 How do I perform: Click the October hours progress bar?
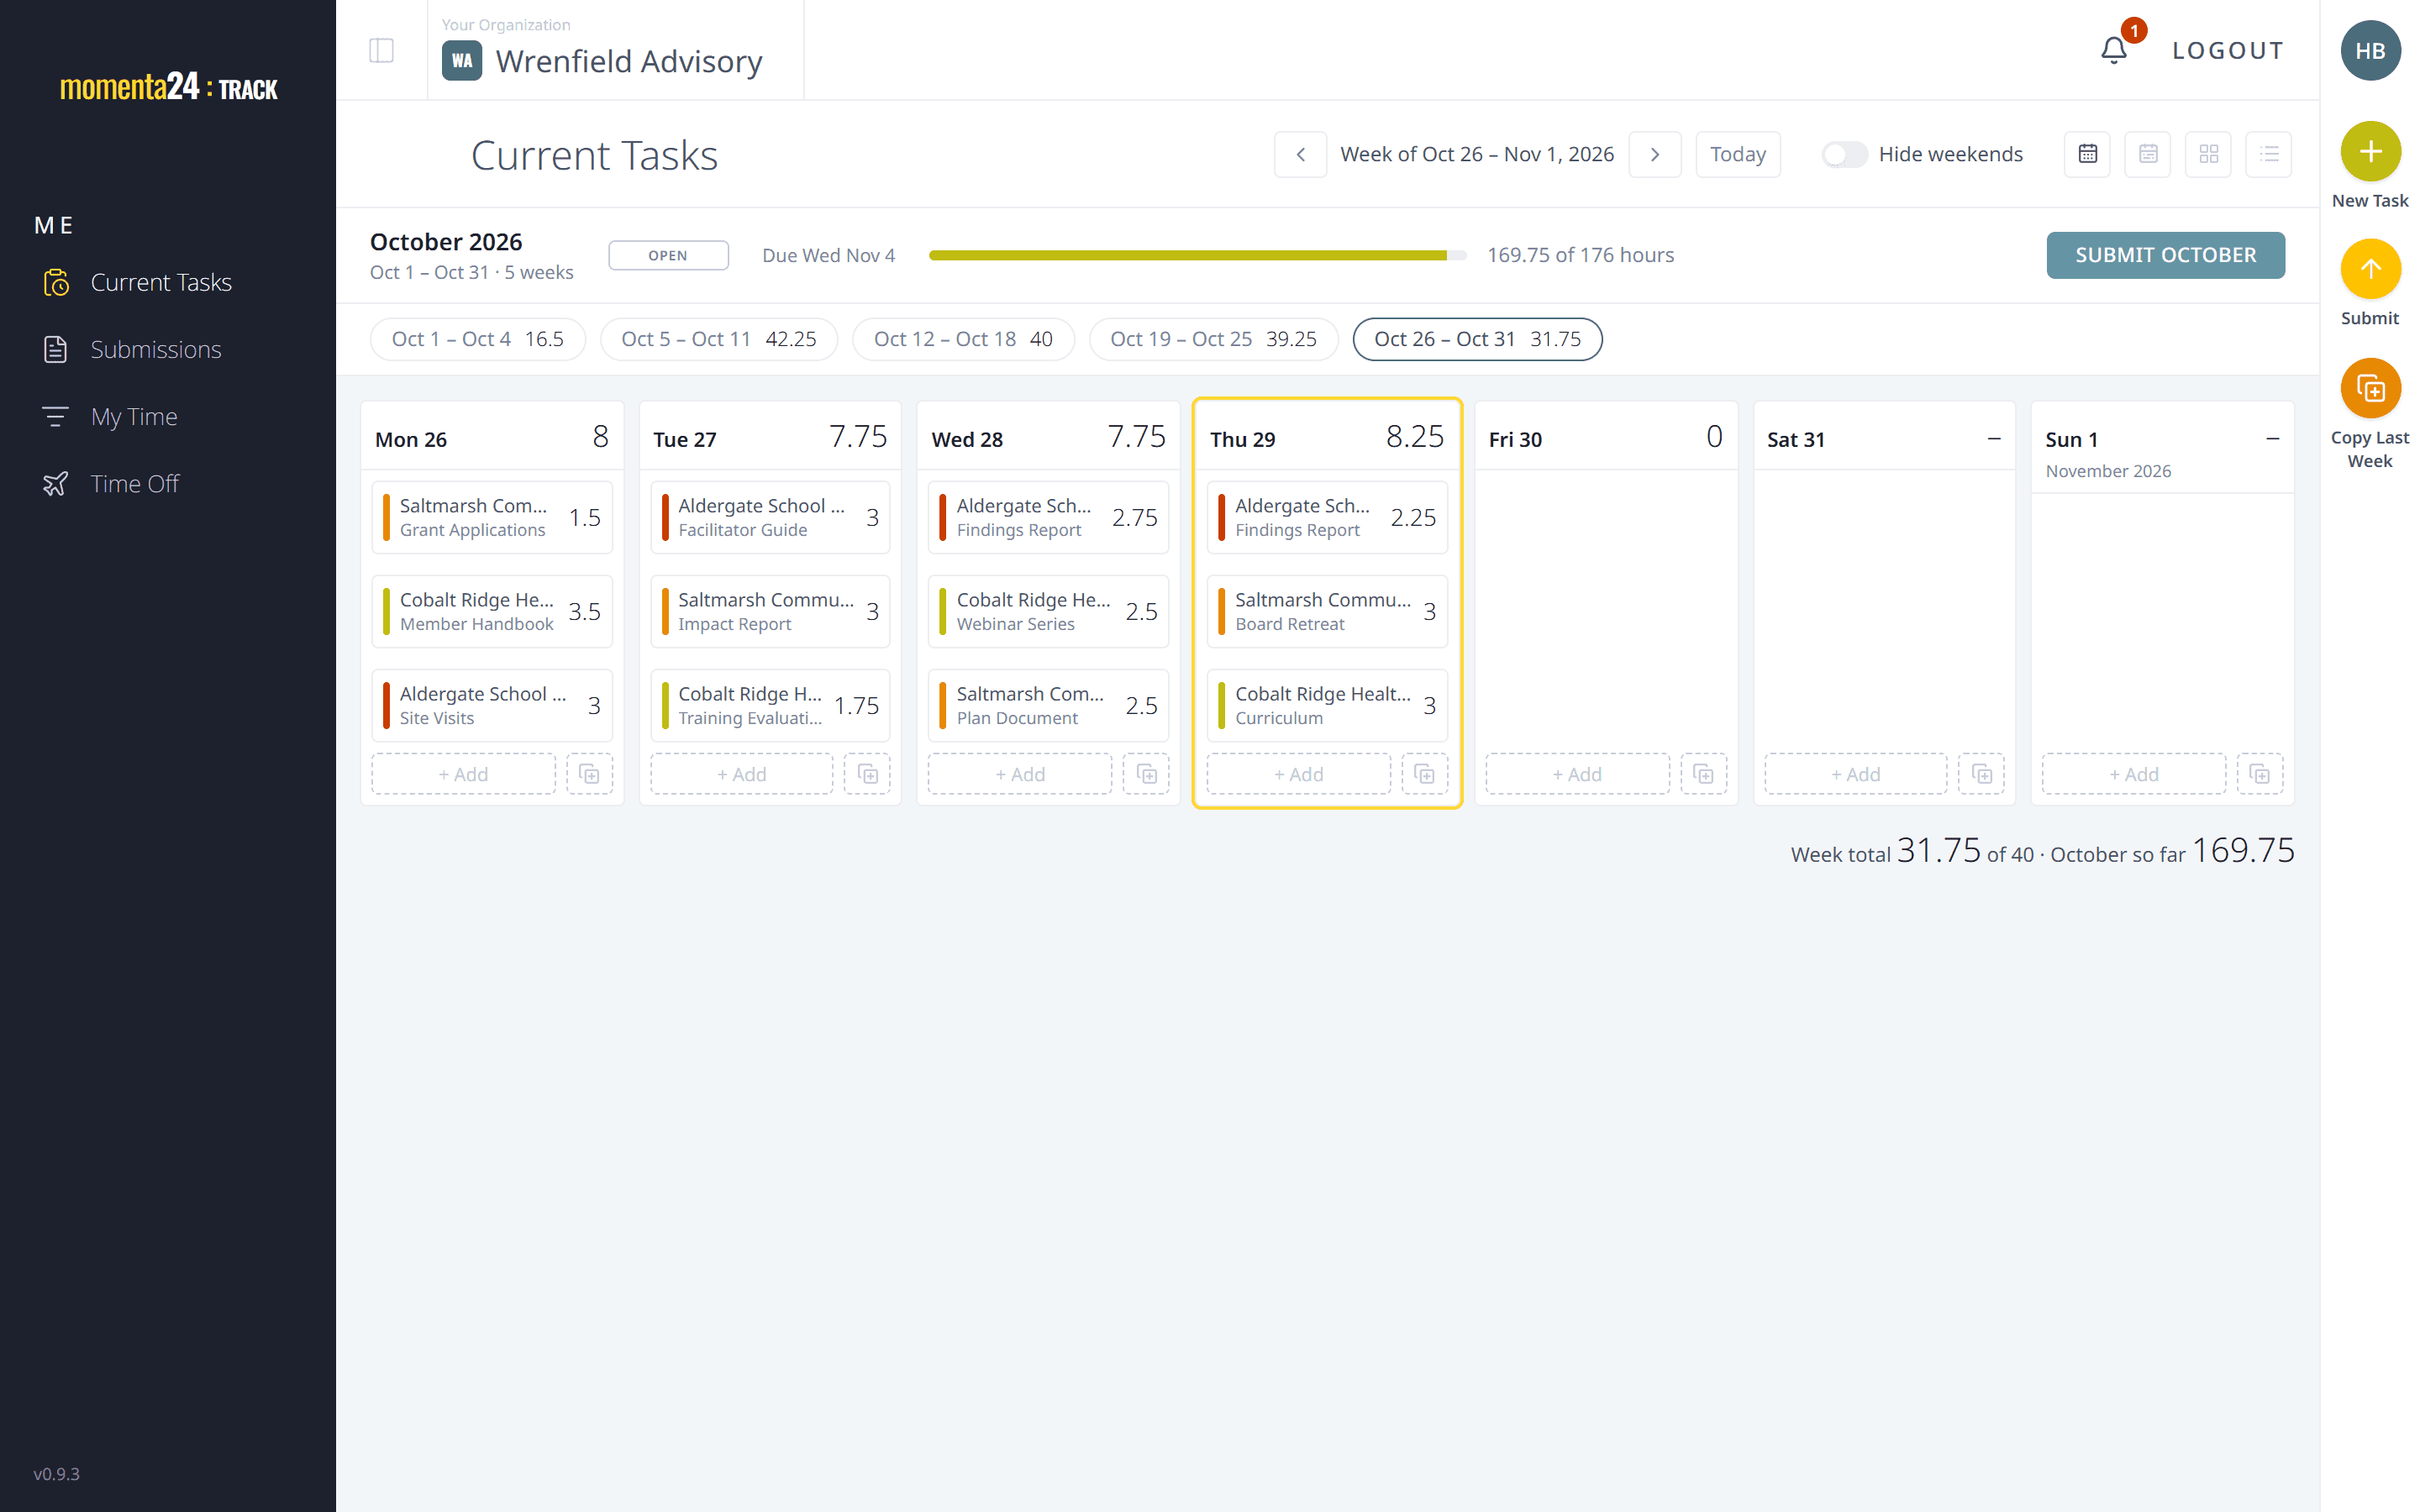point(1197,255)
